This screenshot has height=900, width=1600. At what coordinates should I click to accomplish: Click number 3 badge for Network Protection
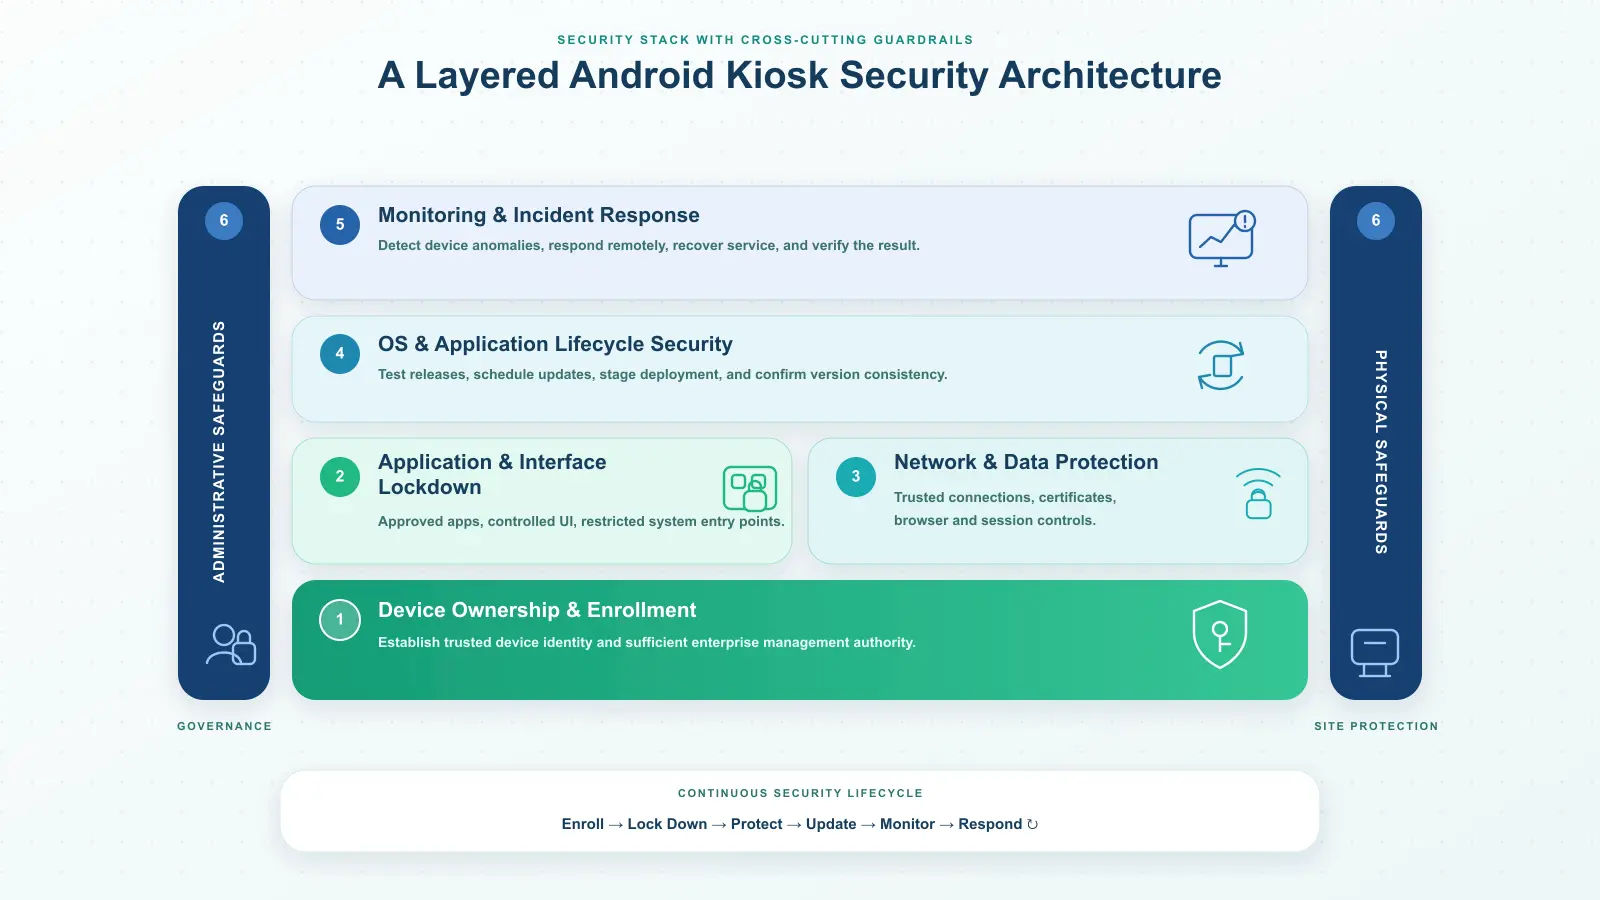[856, 476]
